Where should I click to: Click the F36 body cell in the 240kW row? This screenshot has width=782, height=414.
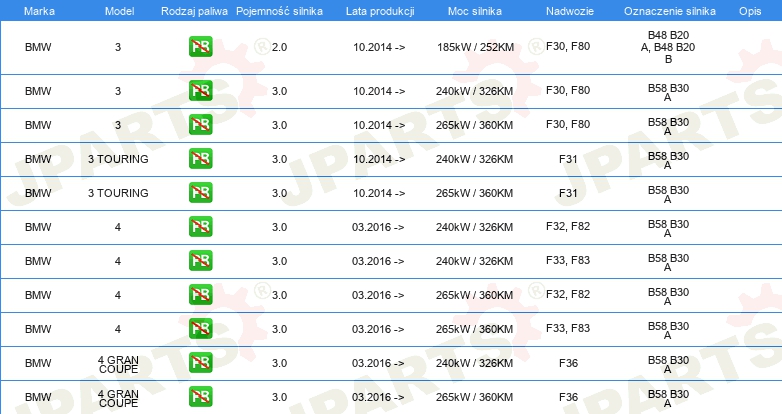point(568,363)
